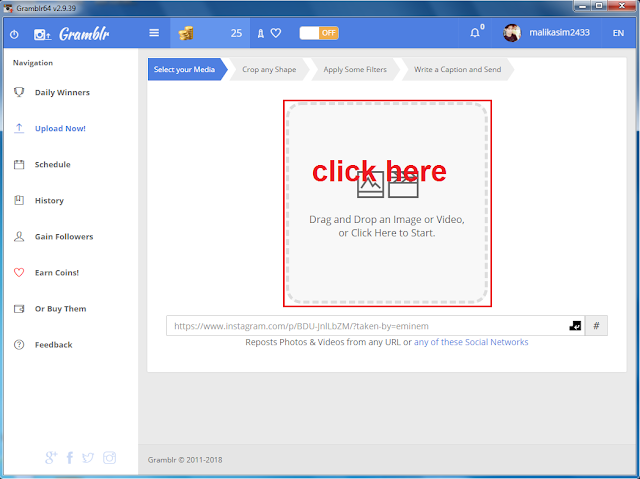Click the video clapperboard icon in drop zone

(x=403, y=184)
